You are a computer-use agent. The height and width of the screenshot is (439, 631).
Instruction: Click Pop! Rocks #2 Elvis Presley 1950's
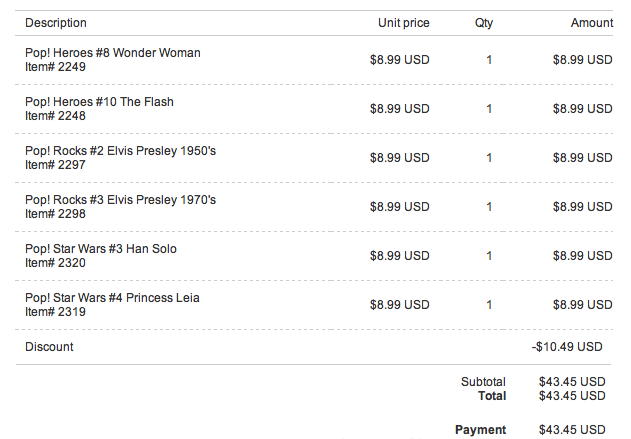coord(120,151)
